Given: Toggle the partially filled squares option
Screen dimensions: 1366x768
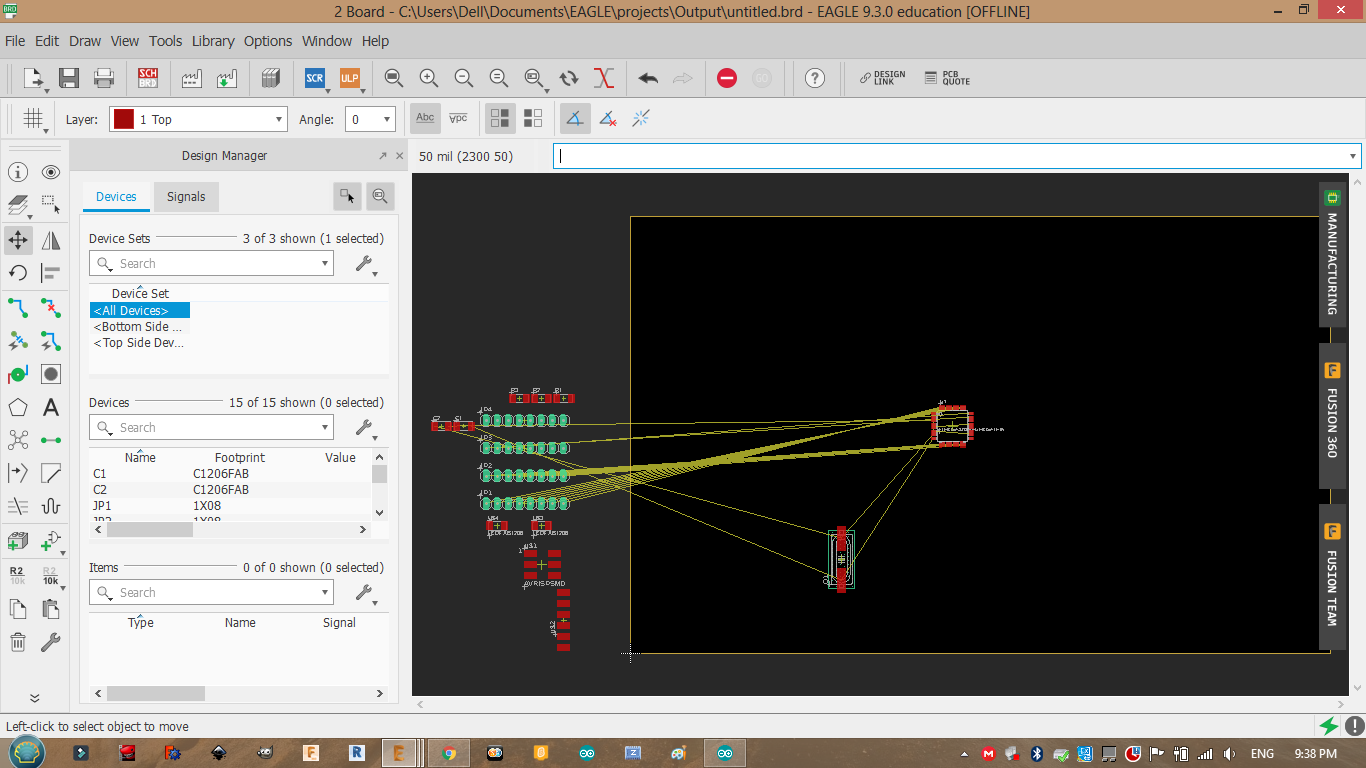Looking at the screenshot, I should coord(533,119).
